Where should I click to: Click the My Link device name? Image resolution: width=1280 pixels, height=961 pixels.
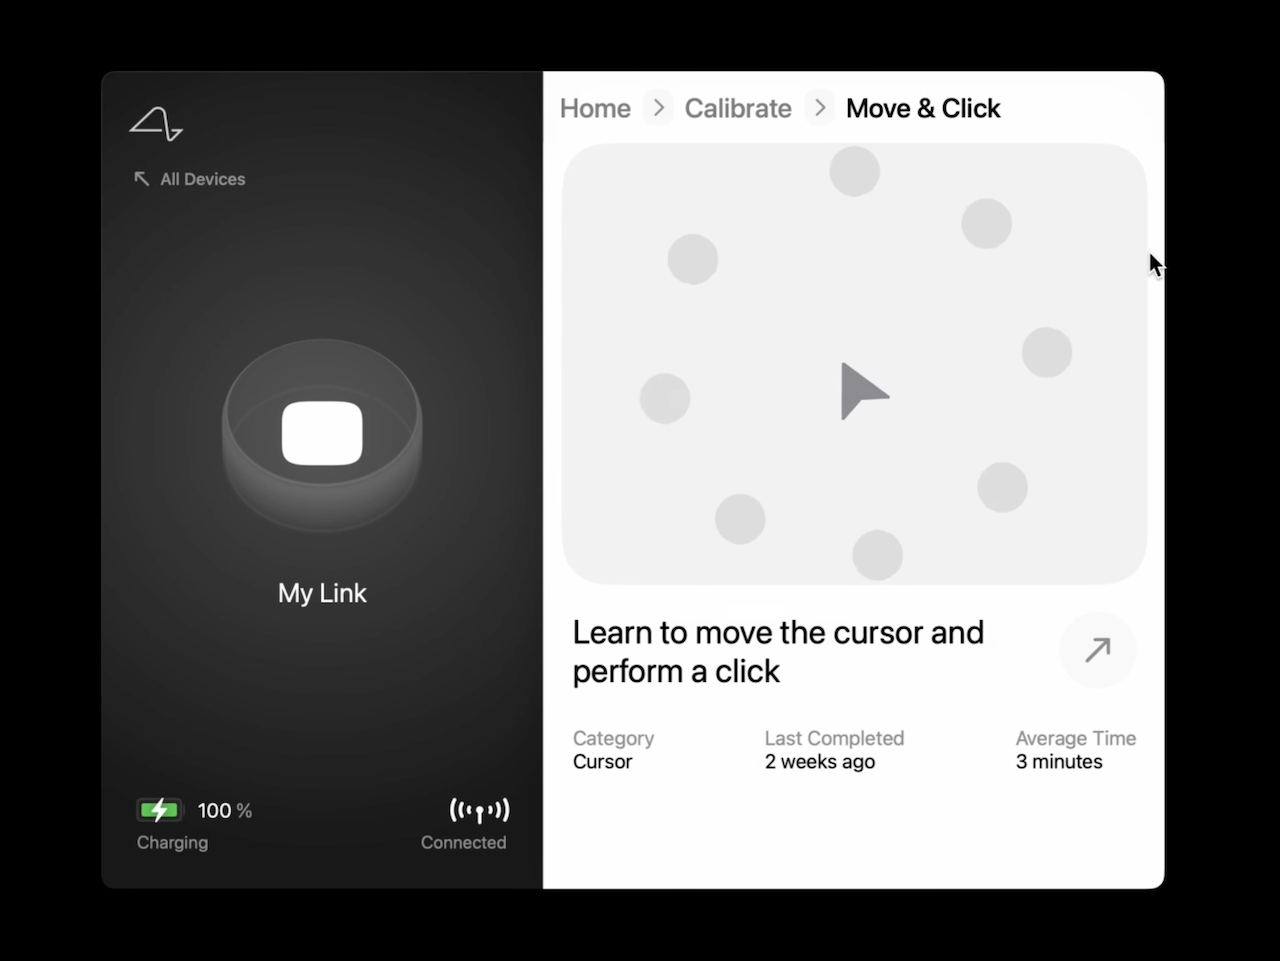coord(322,593)
